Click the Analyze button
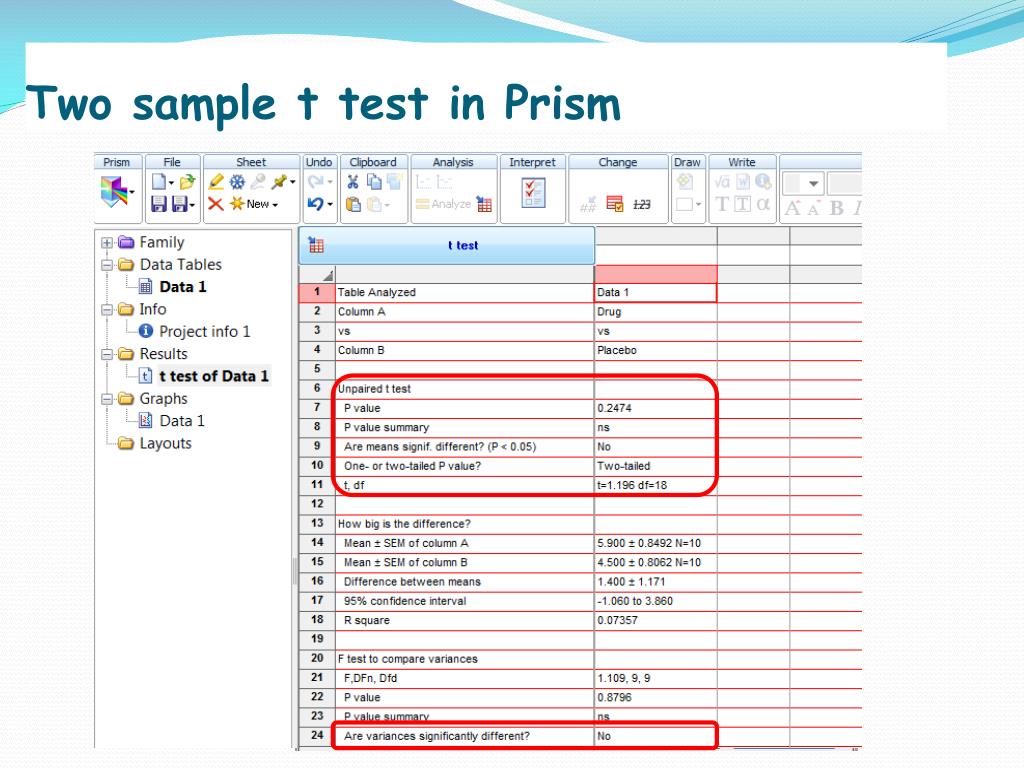Viewport: 1024px width, 768px height. click(x=443, y=204)
